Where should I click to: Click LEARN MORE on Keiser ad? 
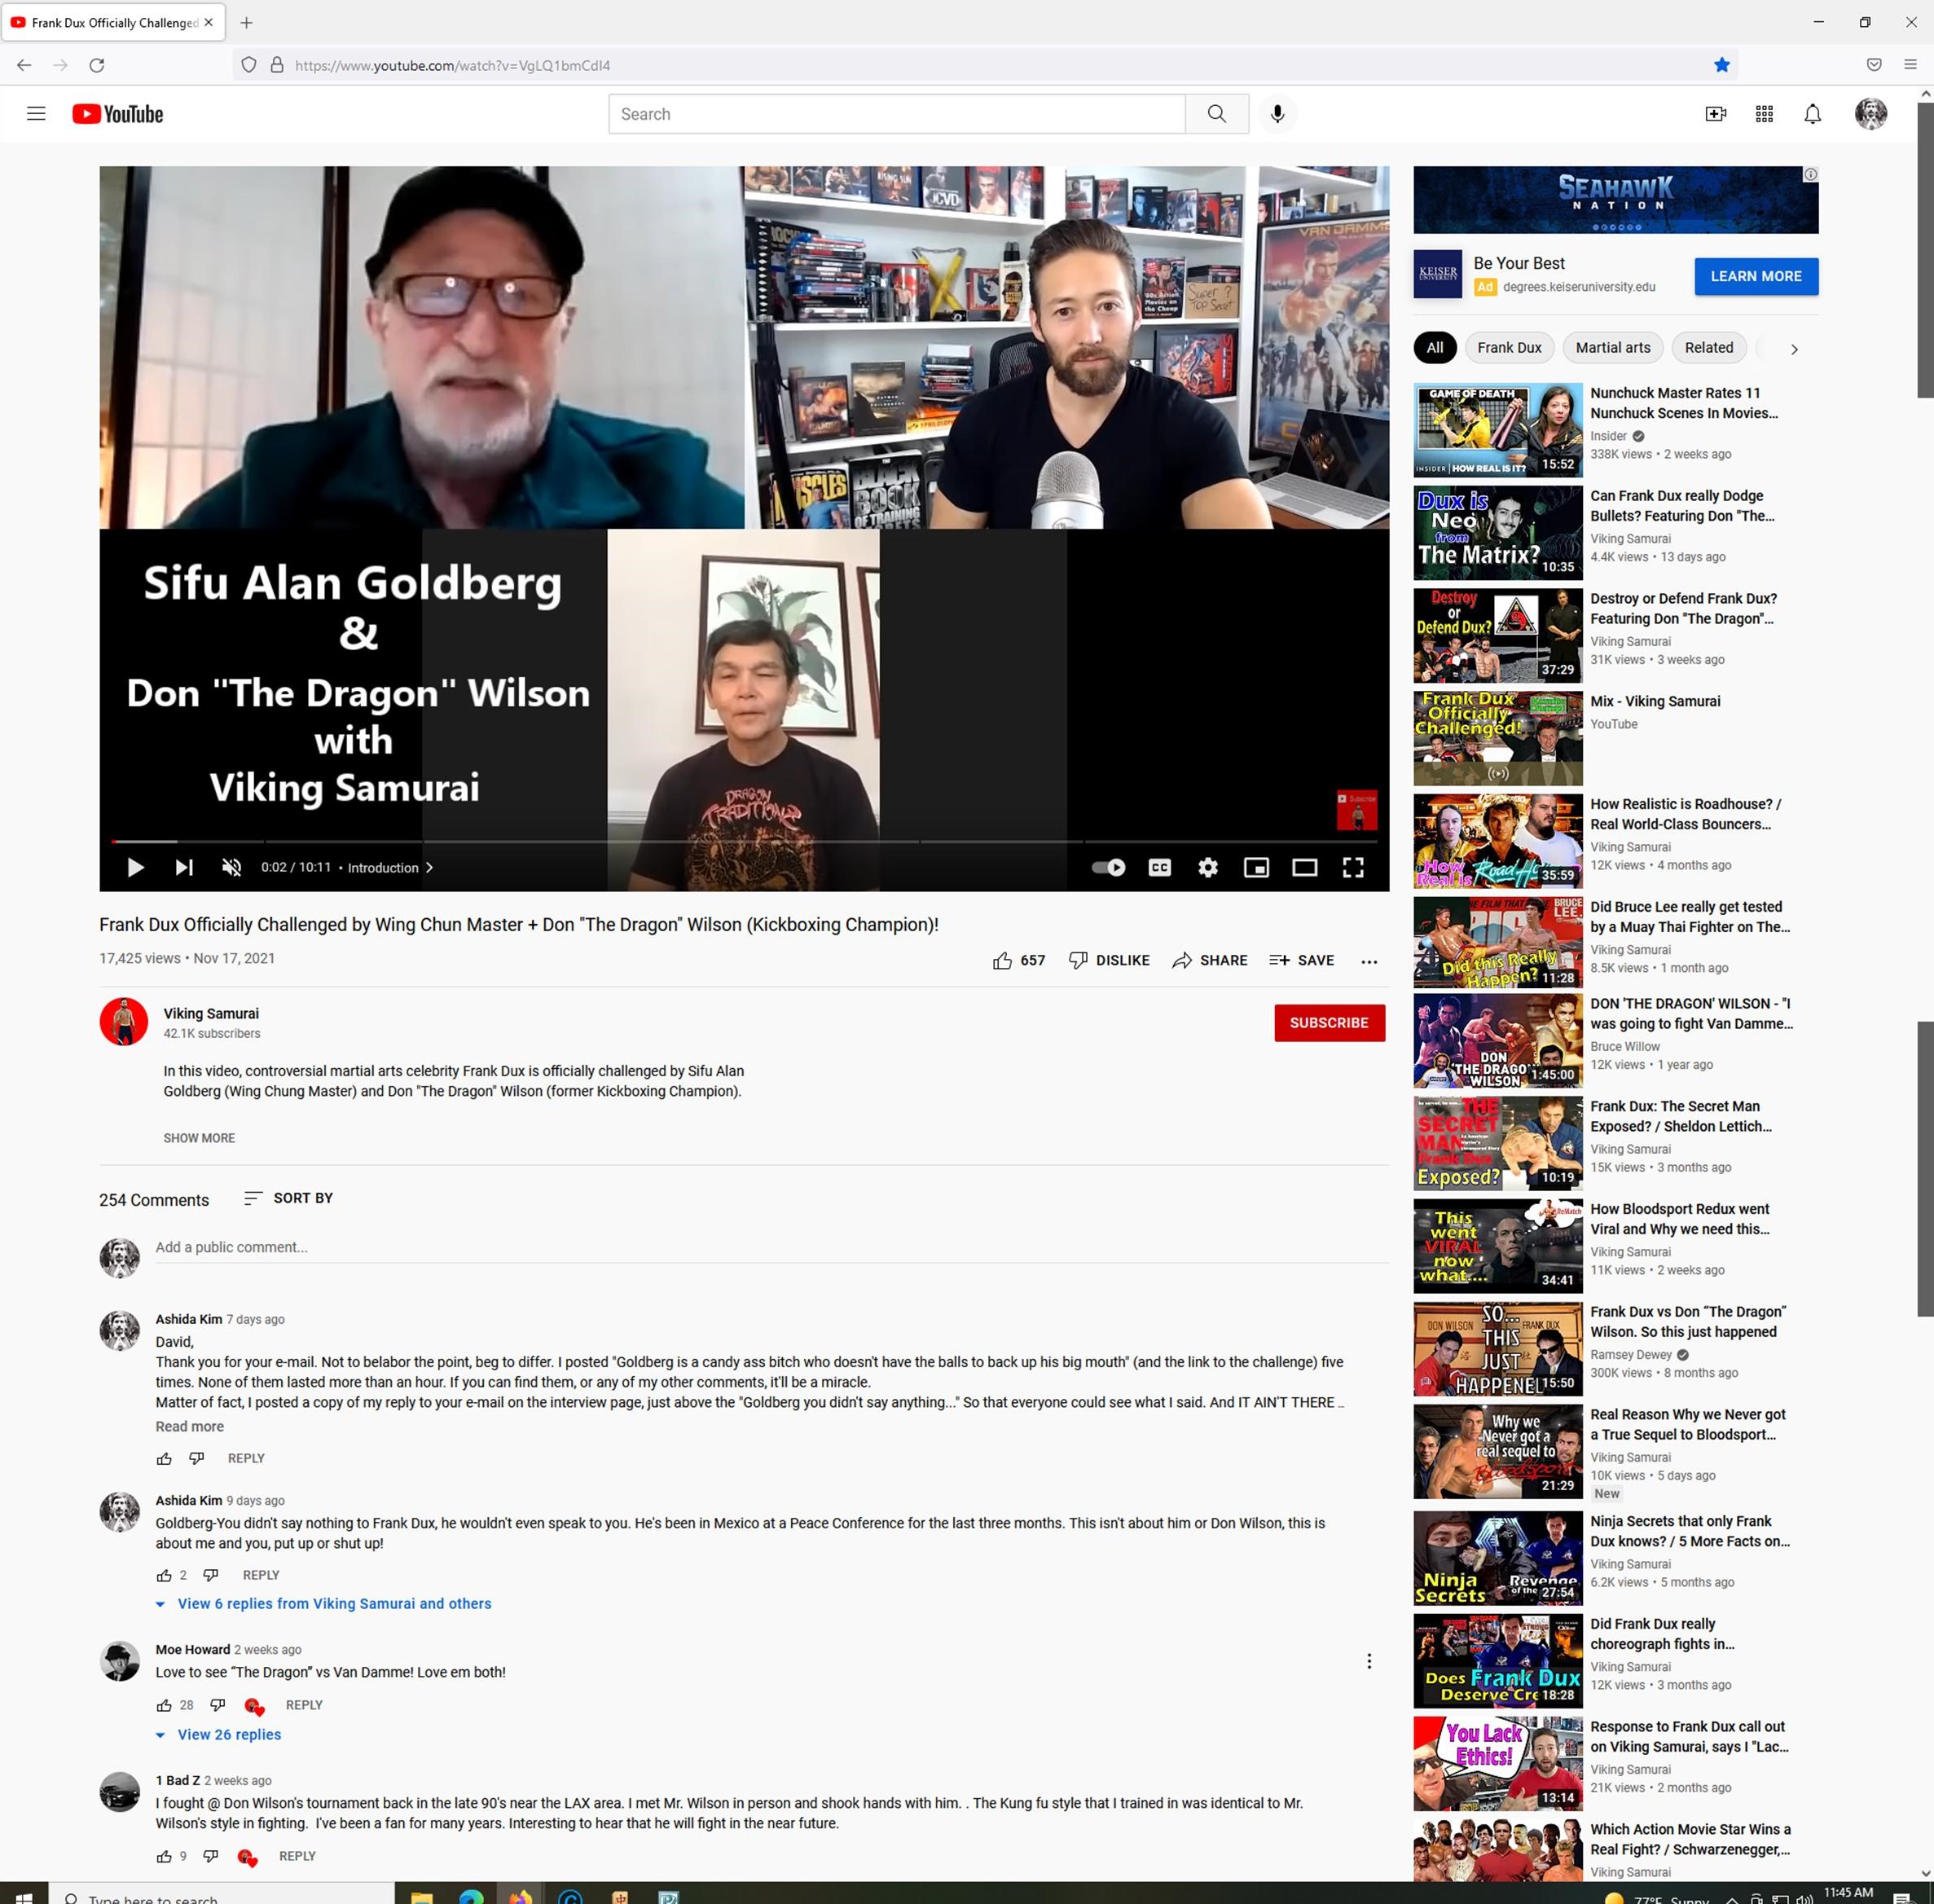1756,276
